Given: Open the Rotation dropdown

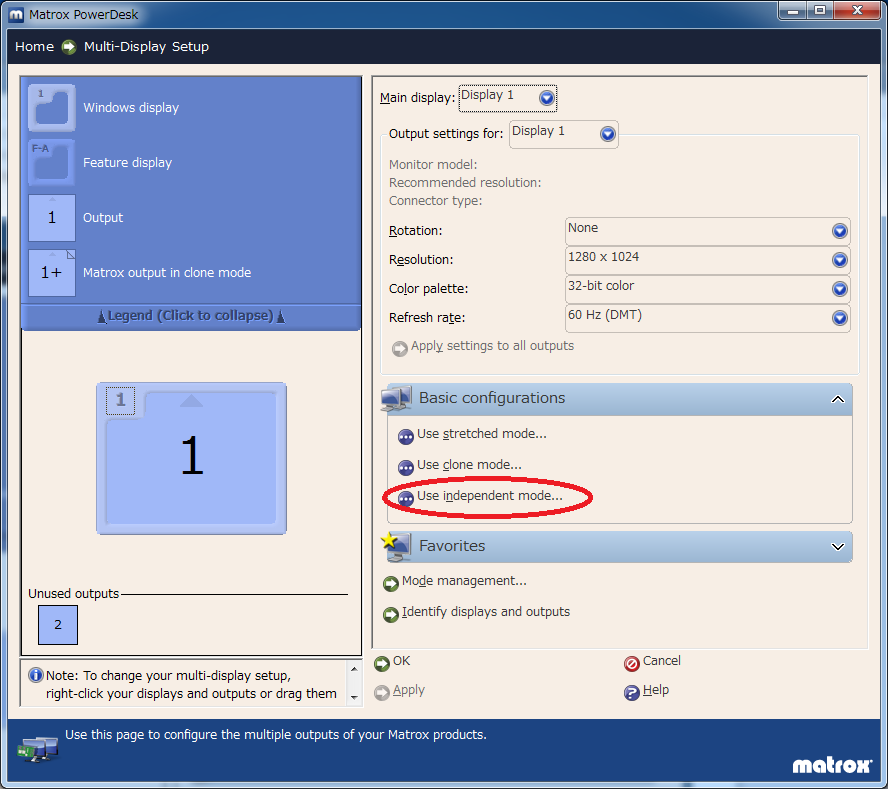Looking at the screenshot, I should point(839,231).
